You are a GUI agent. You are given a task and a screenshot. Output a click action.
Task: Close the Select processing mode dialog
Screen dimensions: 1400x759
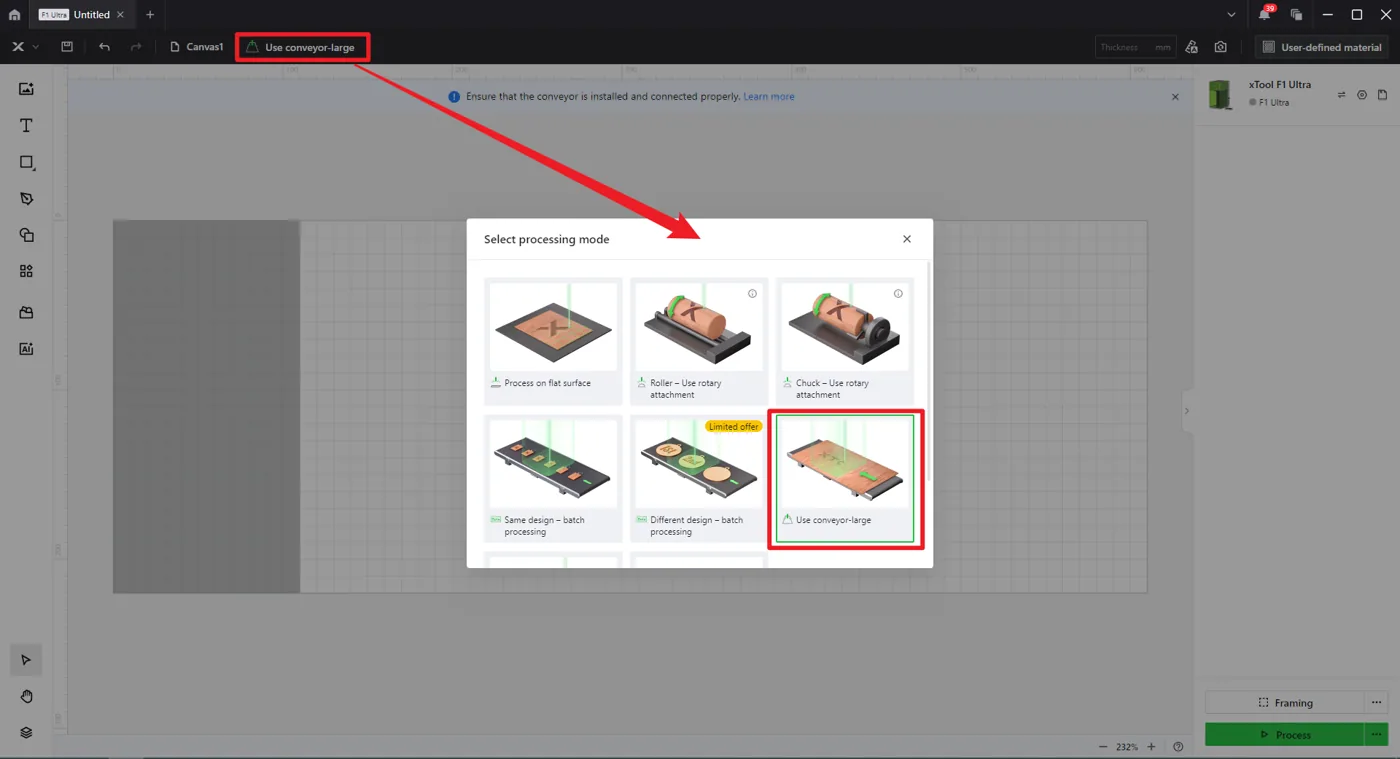(907, 239)
